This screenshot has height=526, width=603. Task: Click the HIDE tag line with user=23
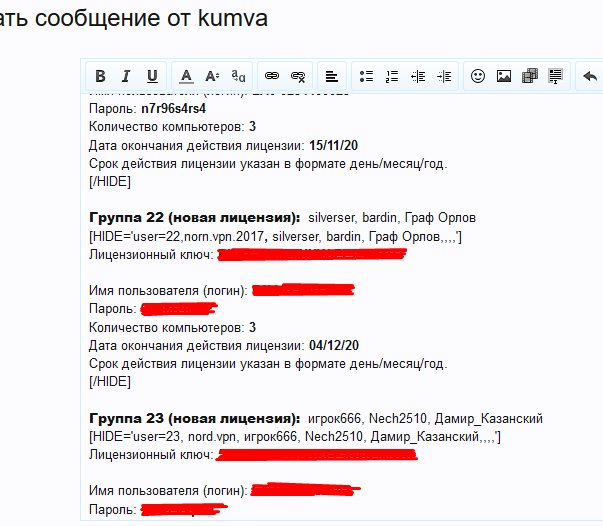tap(295, 436)
